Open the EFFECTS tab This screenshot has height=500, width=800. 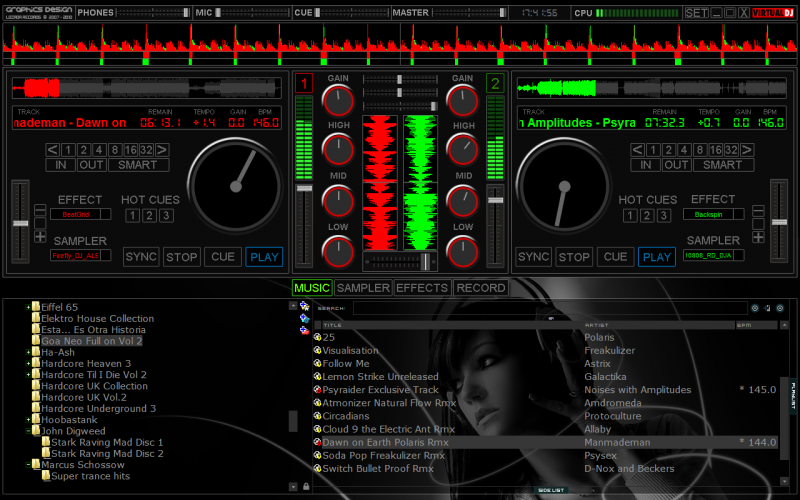(x=422, y=288)
